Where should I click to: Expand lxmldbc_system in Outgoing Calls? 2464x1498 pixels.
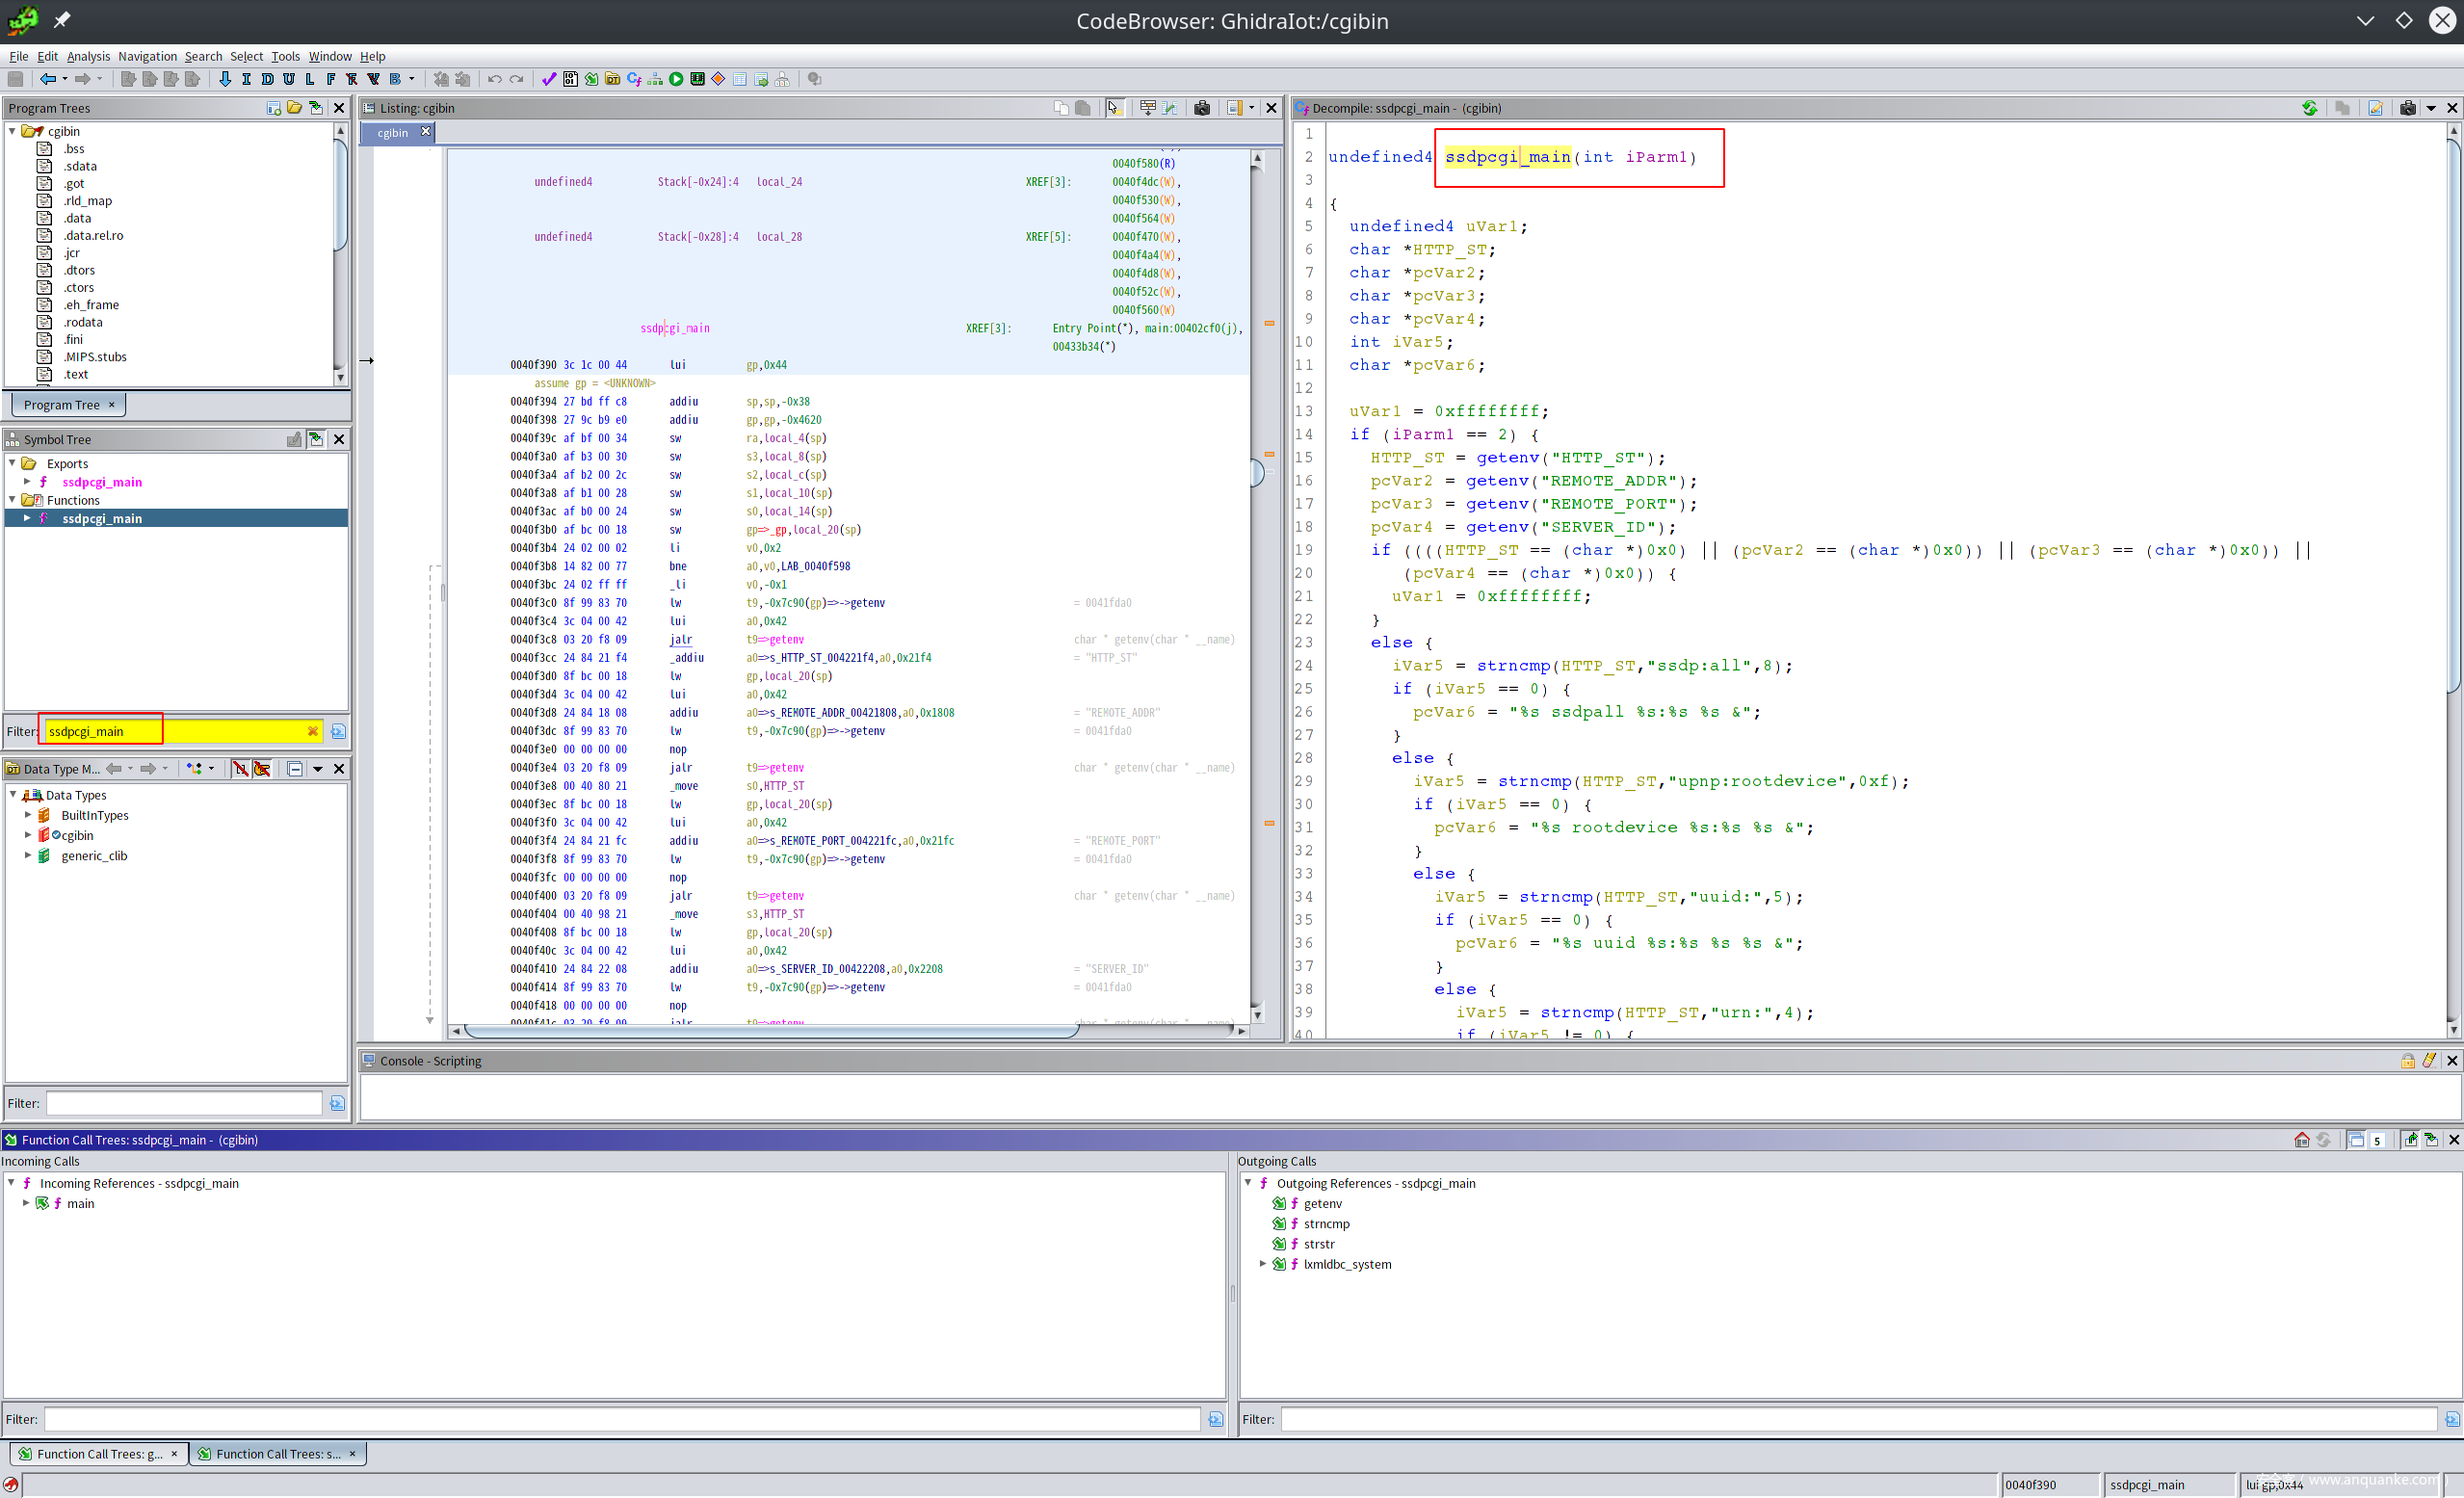pos(1263,1265)
